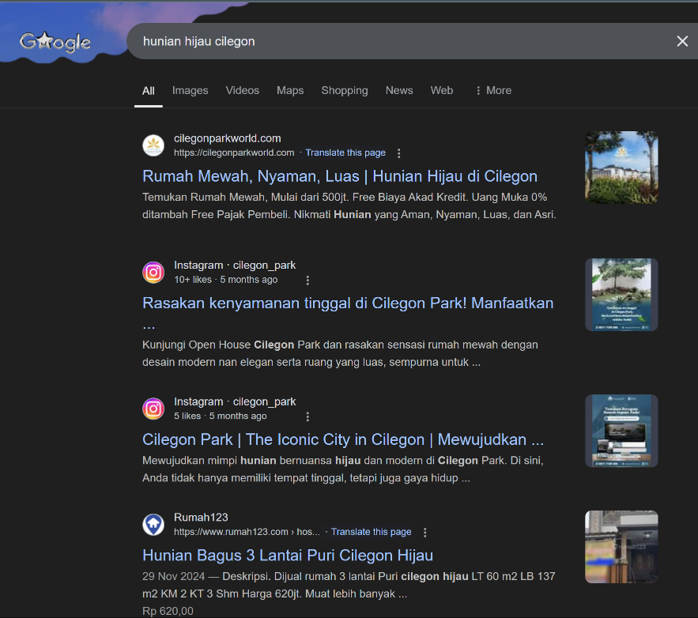Switch to the Images tab
Image resolution: width=698 pixels, height=618 pixels.
[x=190, y=90]
